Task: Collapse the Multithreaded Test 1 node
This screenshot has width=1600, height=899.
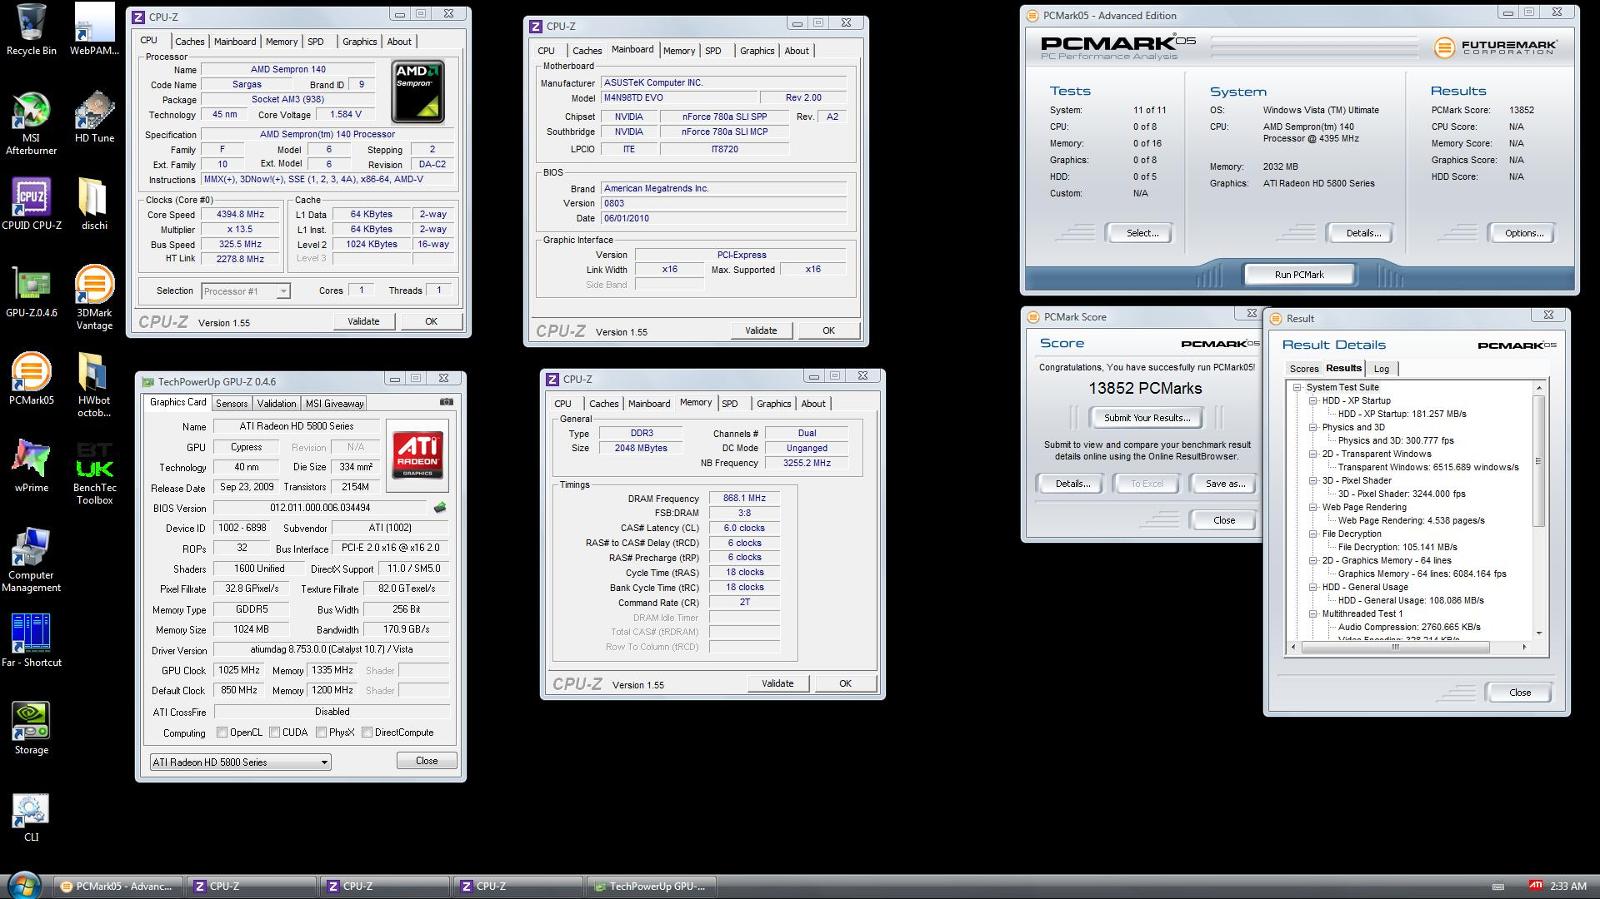Action: [x=1313, y=614]
